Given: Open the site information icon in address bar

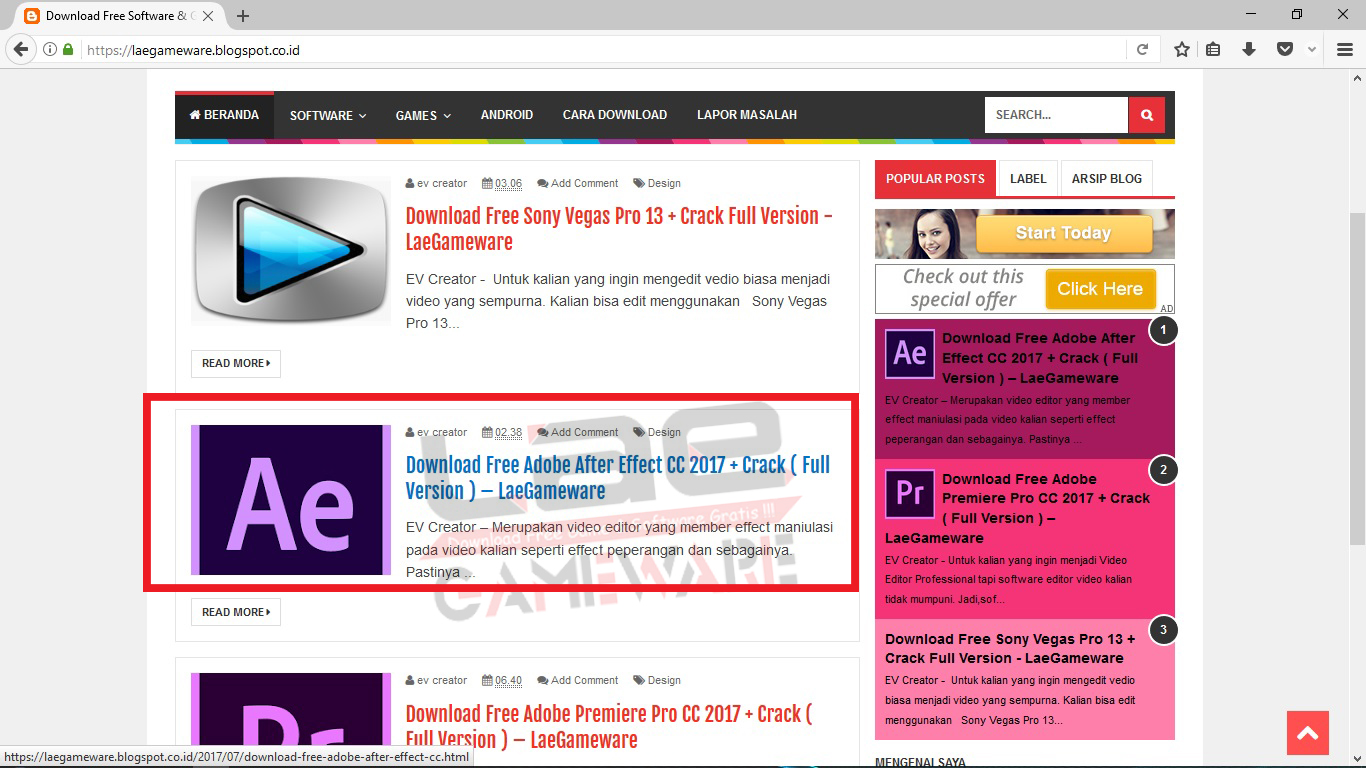Looking at the screenshot, I should pyautogui.click(x=50, y=50).
